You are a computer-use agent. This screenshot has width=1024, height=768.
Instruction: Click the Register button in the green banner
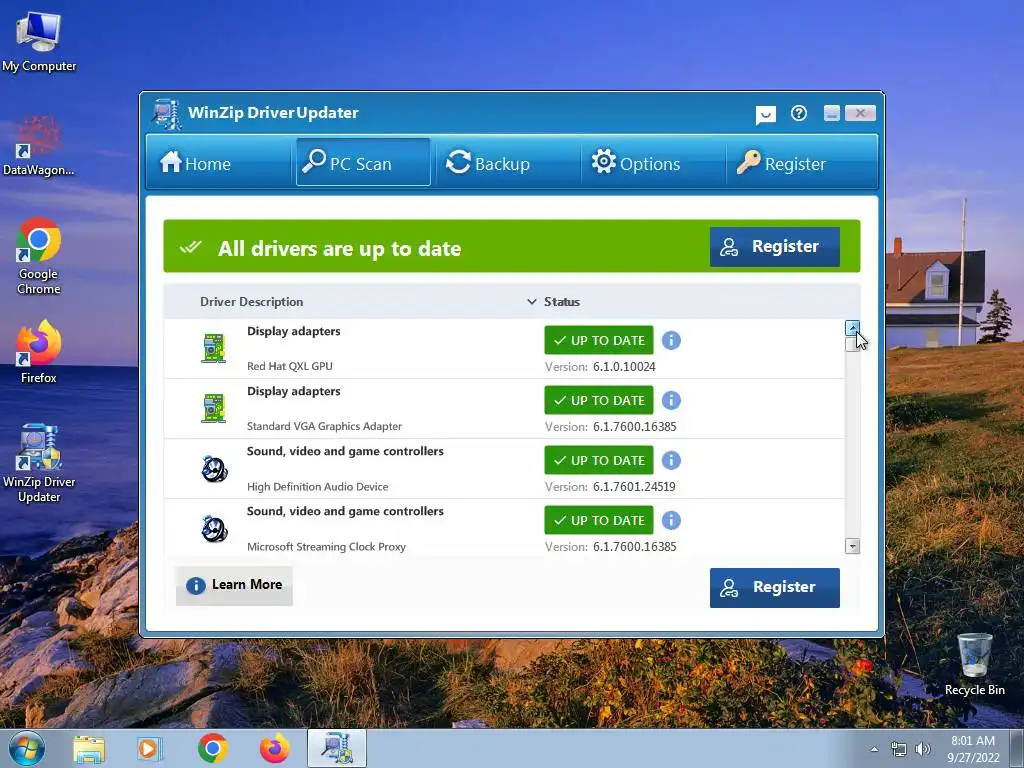775,247
